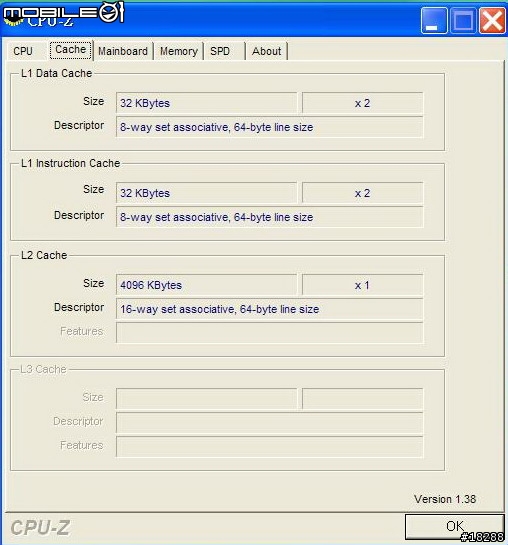Click the L1 Instruction Cache descriptor field

270,217
